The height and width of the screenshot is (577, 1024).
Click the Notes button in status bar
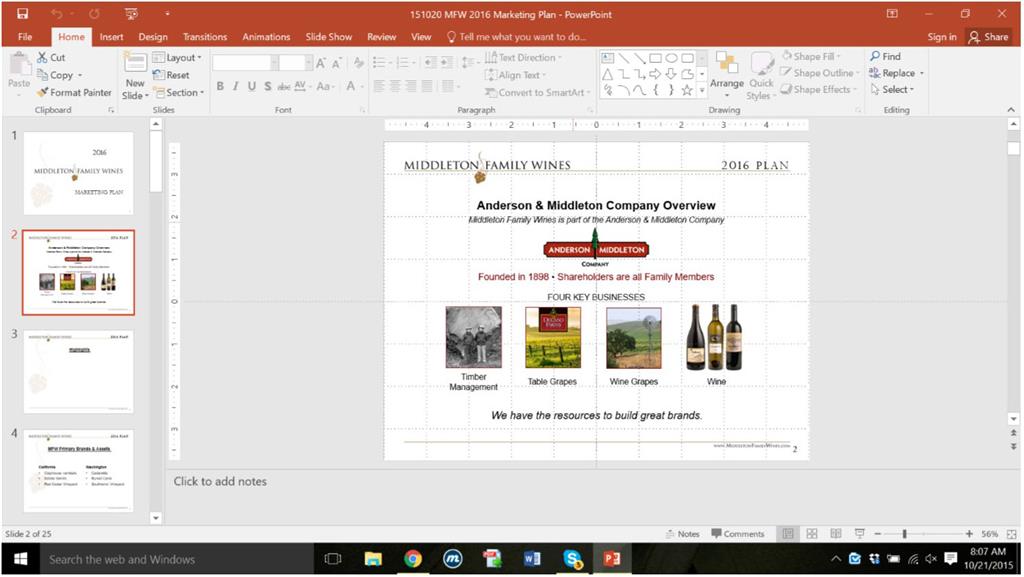(684, 533)
